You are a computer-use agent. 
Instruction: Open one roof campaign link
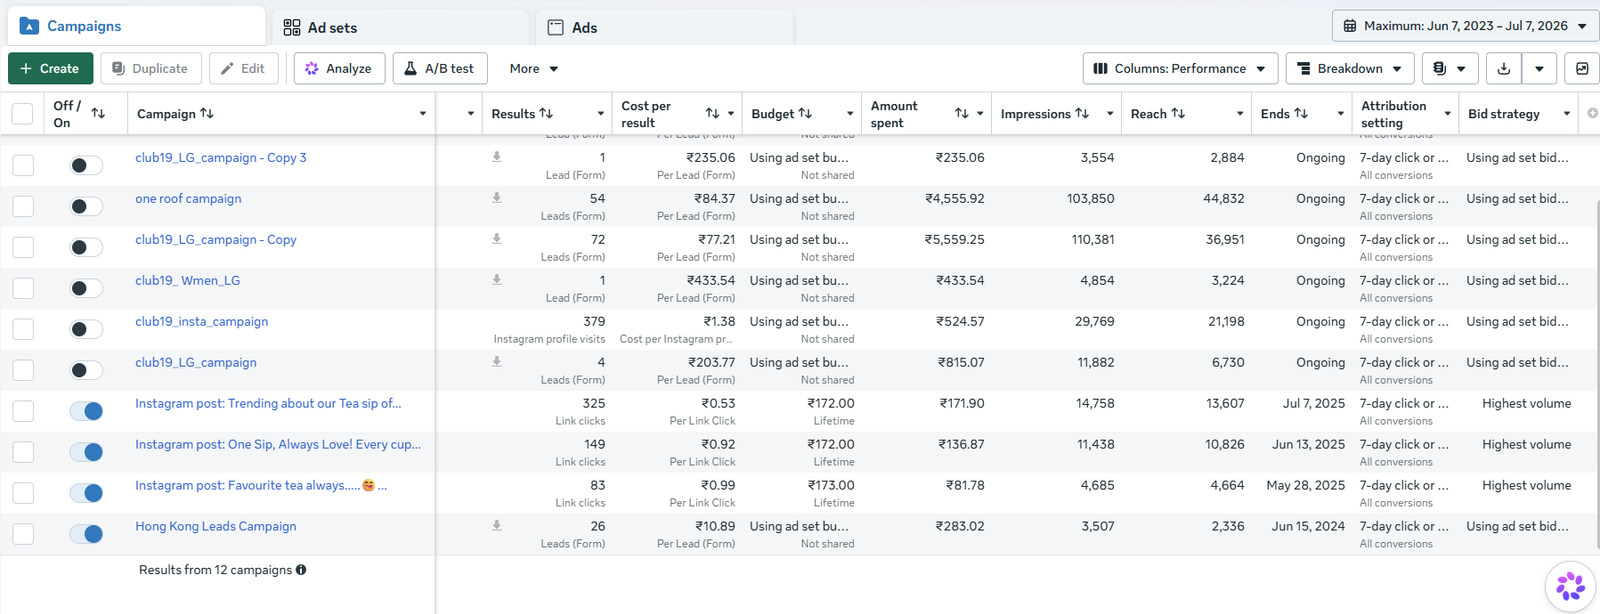point(188,198)
